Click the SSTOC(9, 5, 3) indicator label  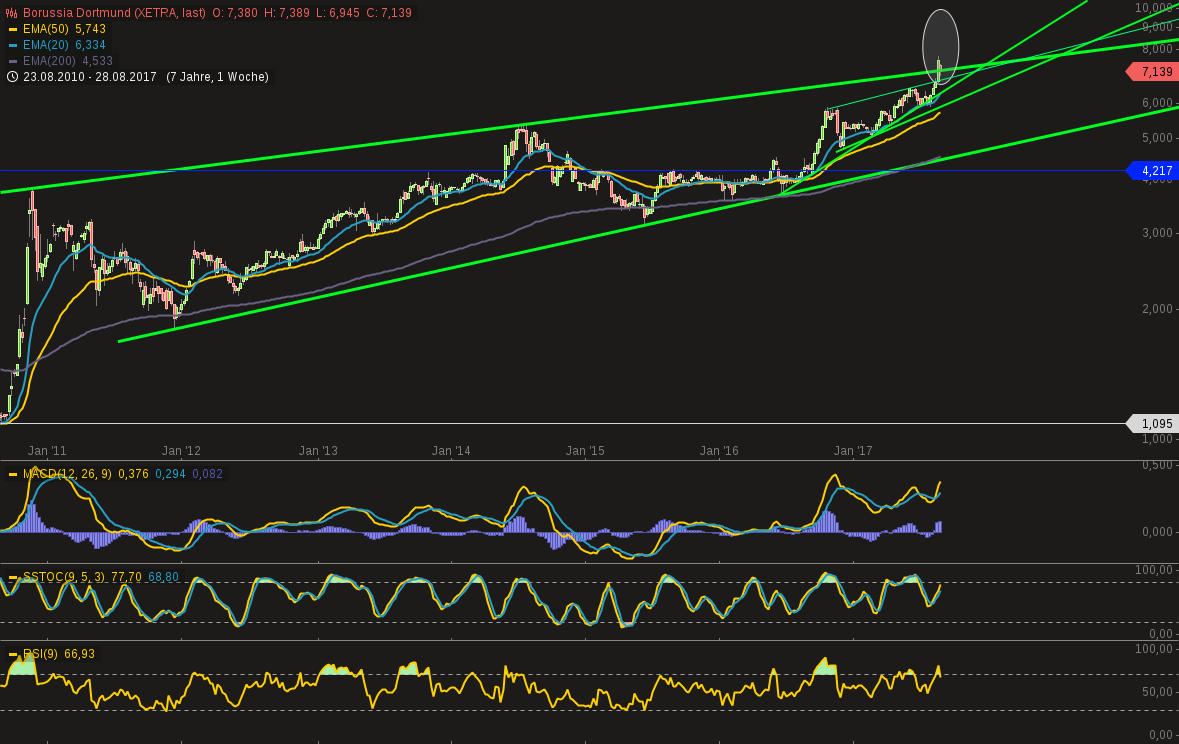[63, 577]
